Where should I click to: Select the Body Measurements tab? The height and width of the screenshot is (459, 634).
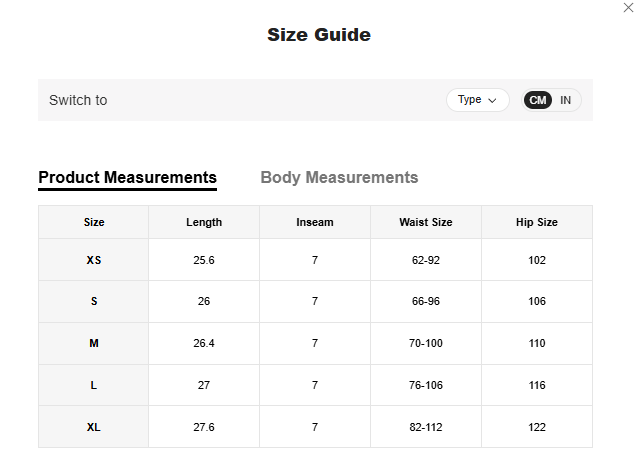(339, 178)
